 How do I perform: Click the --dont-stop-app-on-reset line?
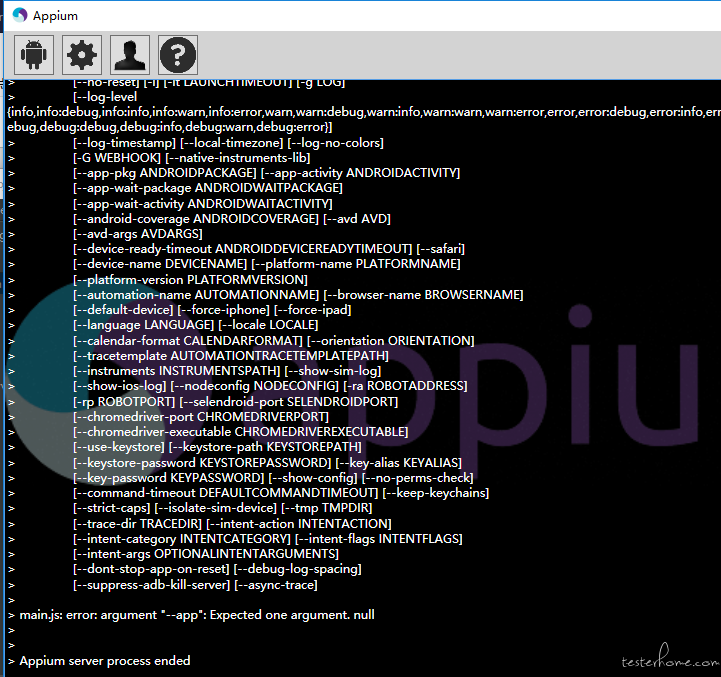(x=217, y=569)
